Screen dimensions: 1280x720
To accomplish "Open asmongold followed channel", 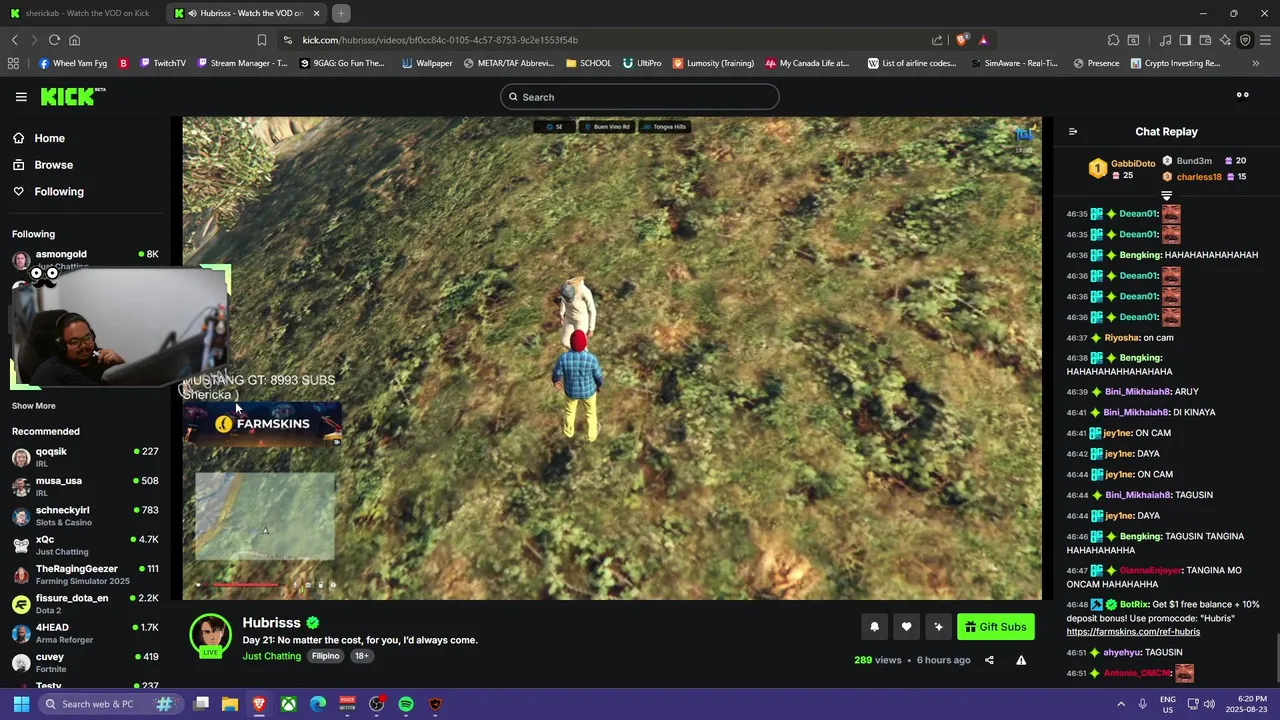I will click(85, 258).
